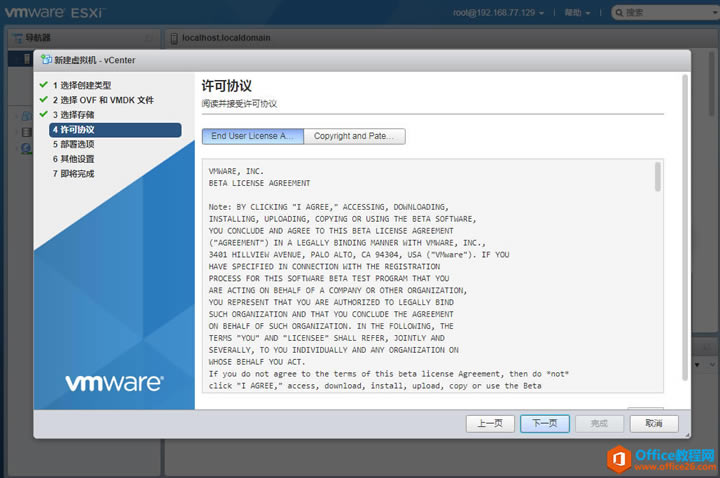Go to step 2 选择 OVF 和 VMDK 文件
This screenshot has width=720, height=478.
coord(103,100)
